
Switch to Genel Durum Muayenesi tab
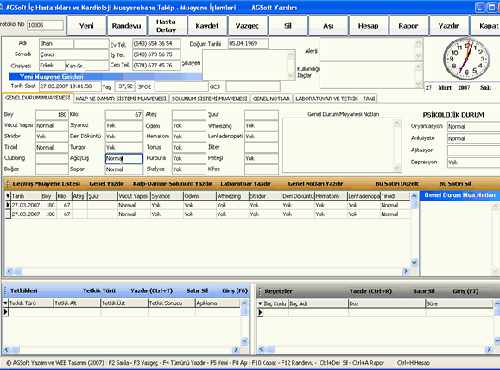click(x=38, y=98)
